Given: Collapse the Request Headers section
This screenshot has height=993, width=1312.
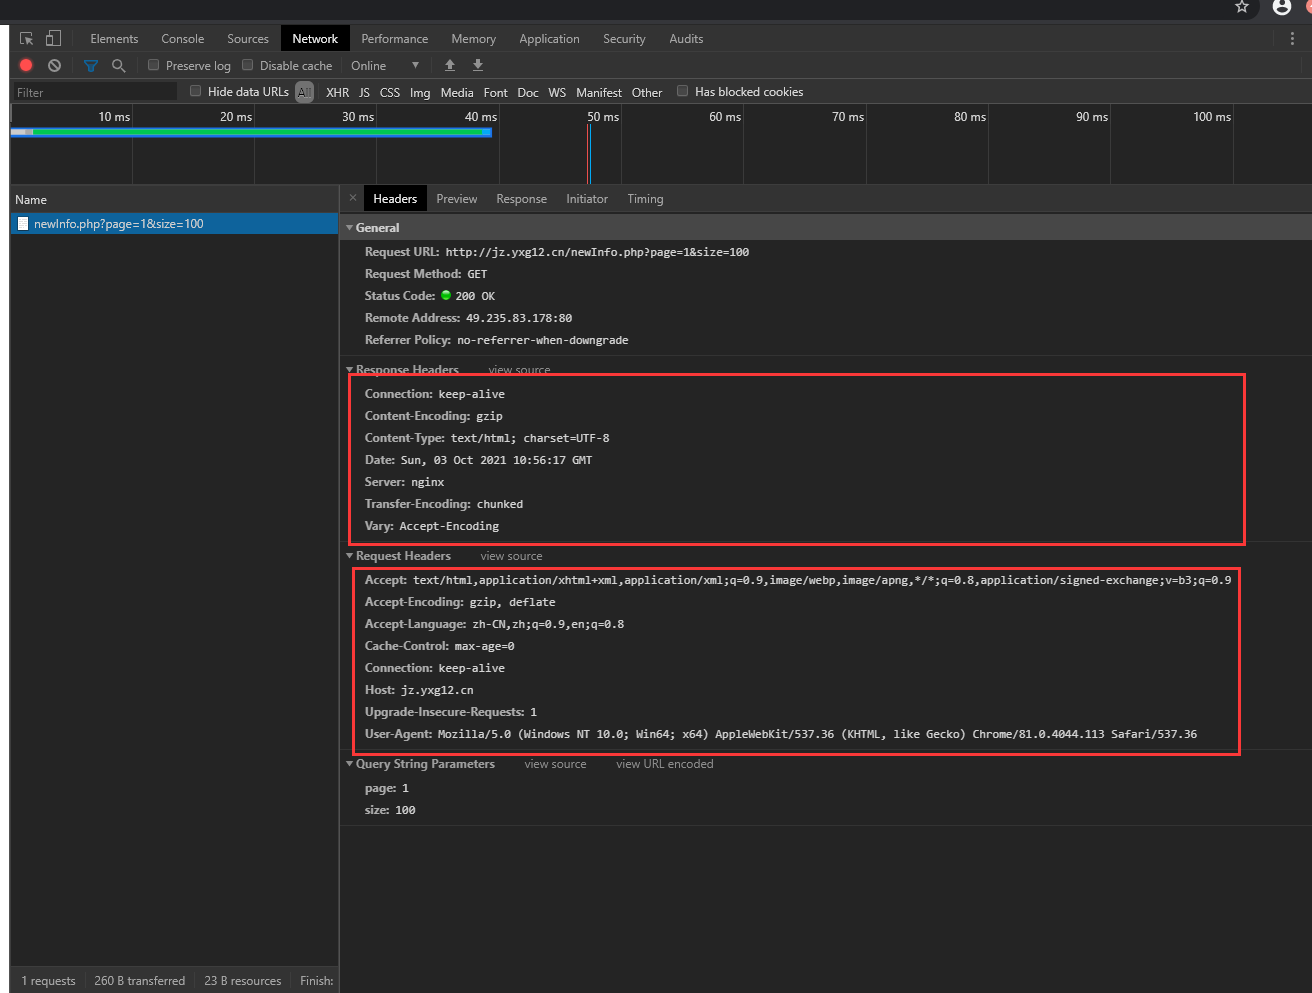Looking at the screenshot, I should [x=350, y=556].
